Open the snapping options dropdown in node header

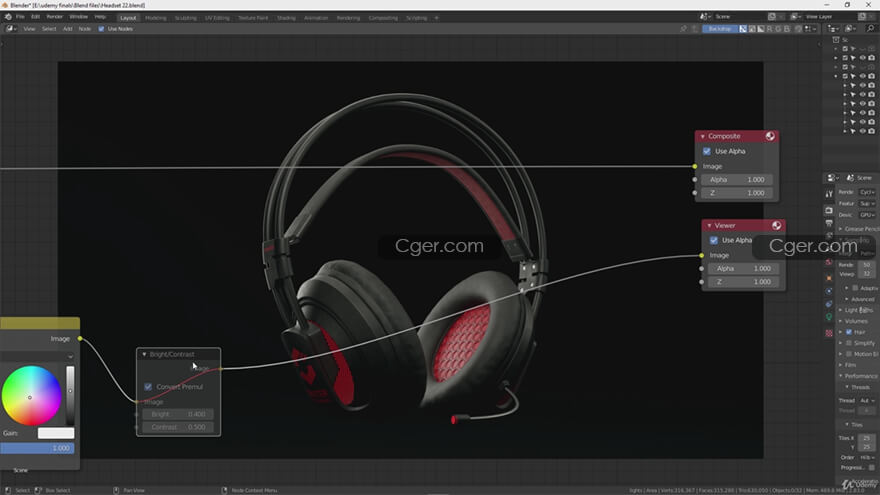810,29
